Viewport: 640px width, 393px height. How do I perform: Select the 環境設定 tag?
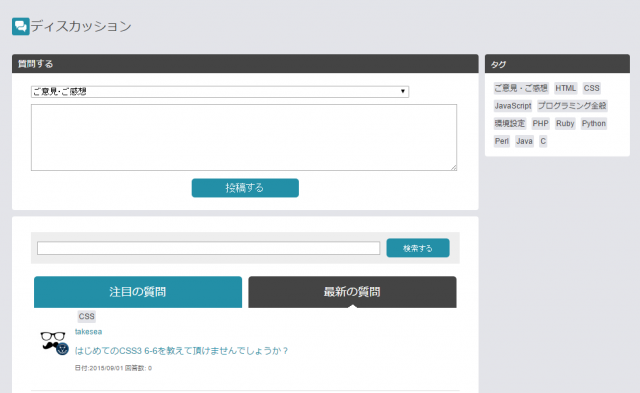tap(510, 123)
